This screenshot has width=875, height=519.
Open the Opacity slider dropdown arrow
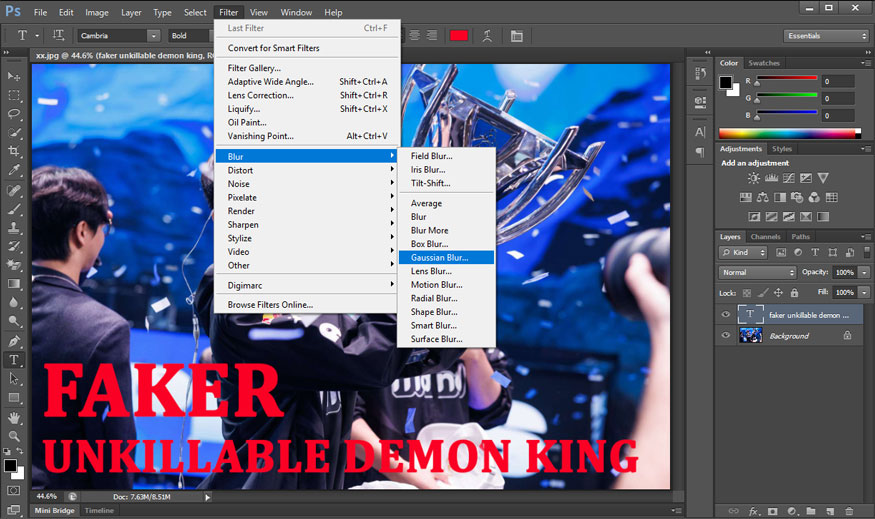coord(864,272)
